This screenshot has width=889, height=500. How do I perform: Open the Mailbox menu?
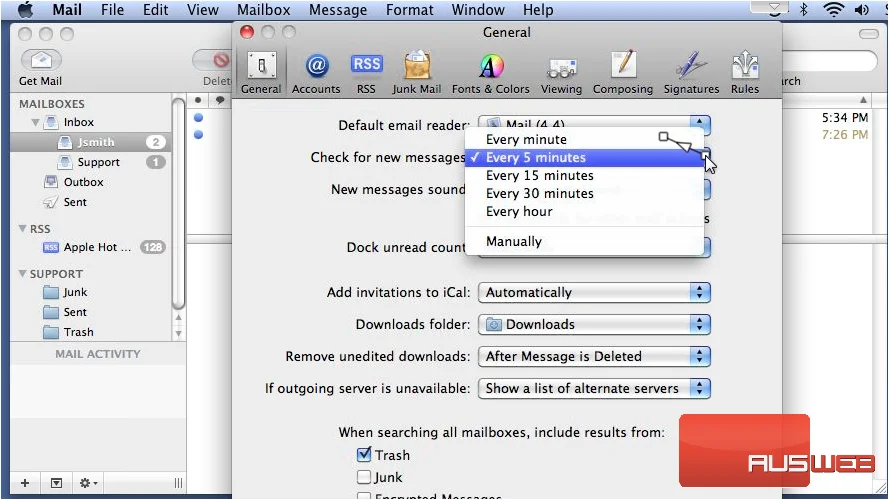coord(264,10)
